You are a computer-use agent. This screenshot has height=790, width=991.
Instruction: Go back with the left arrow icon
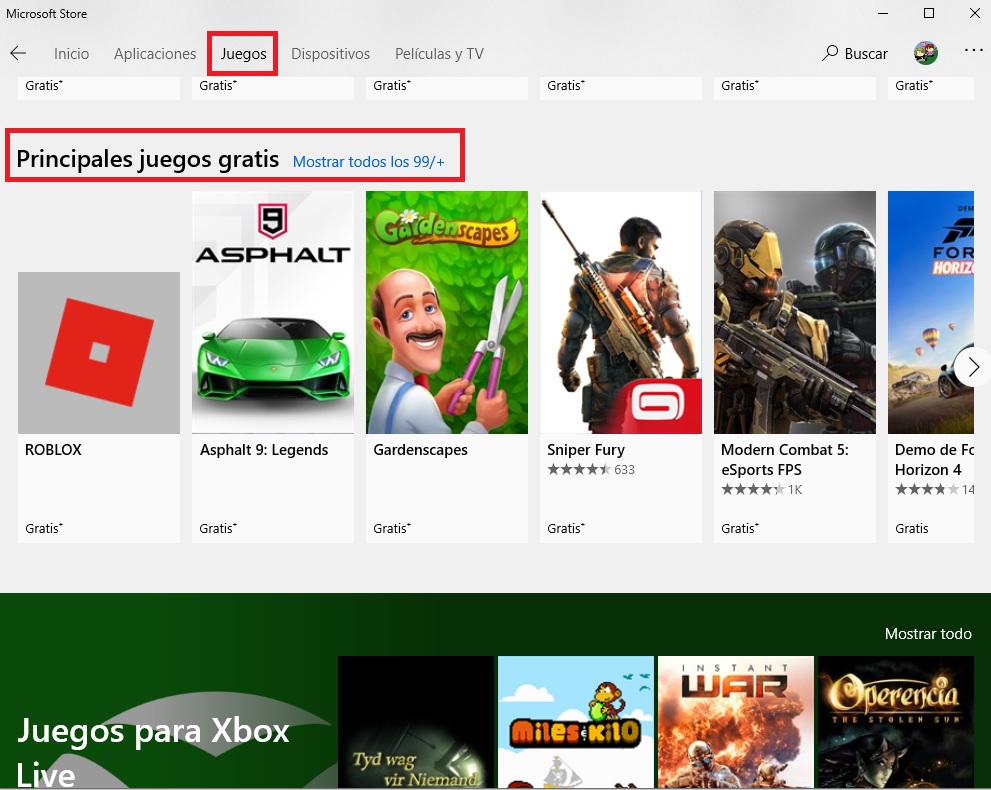click(x=18, y=53)
